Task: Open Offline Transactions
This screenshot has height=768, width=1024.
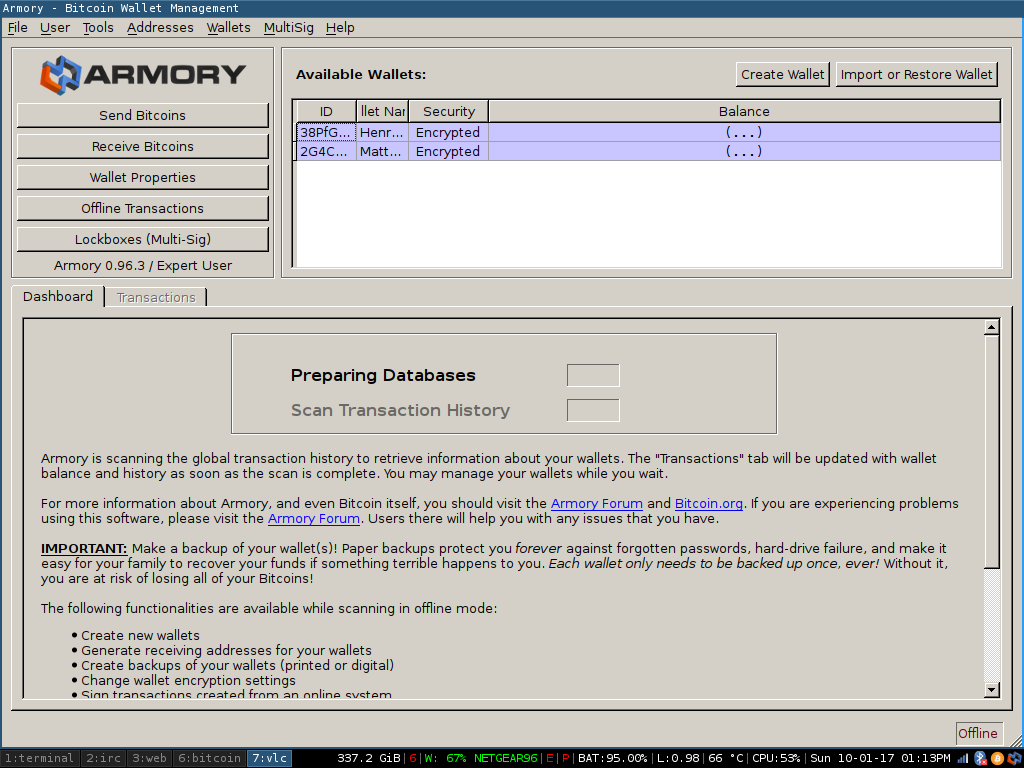Action: pos(142,208)
